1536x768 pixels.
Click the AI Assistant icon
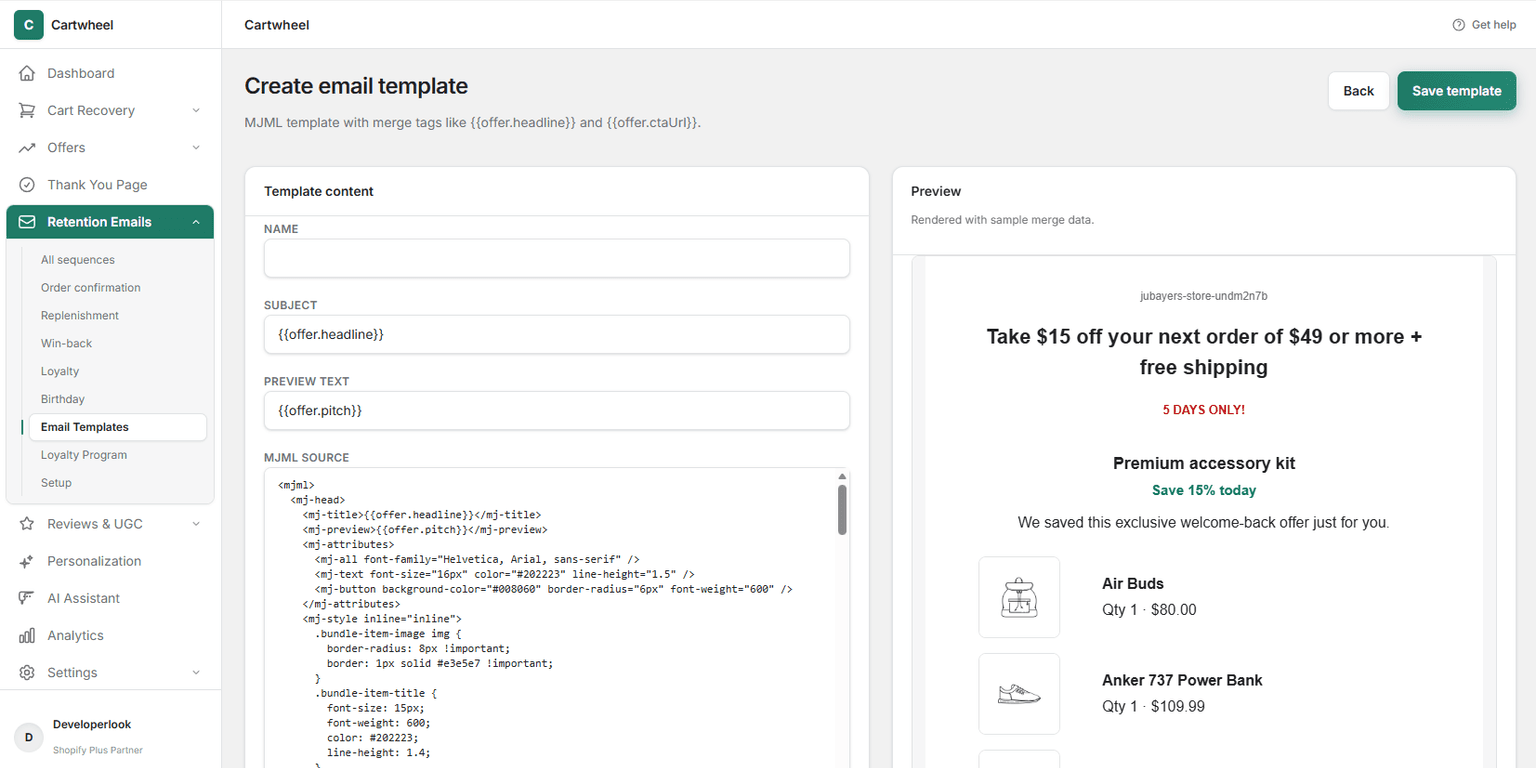coord(27,598)
